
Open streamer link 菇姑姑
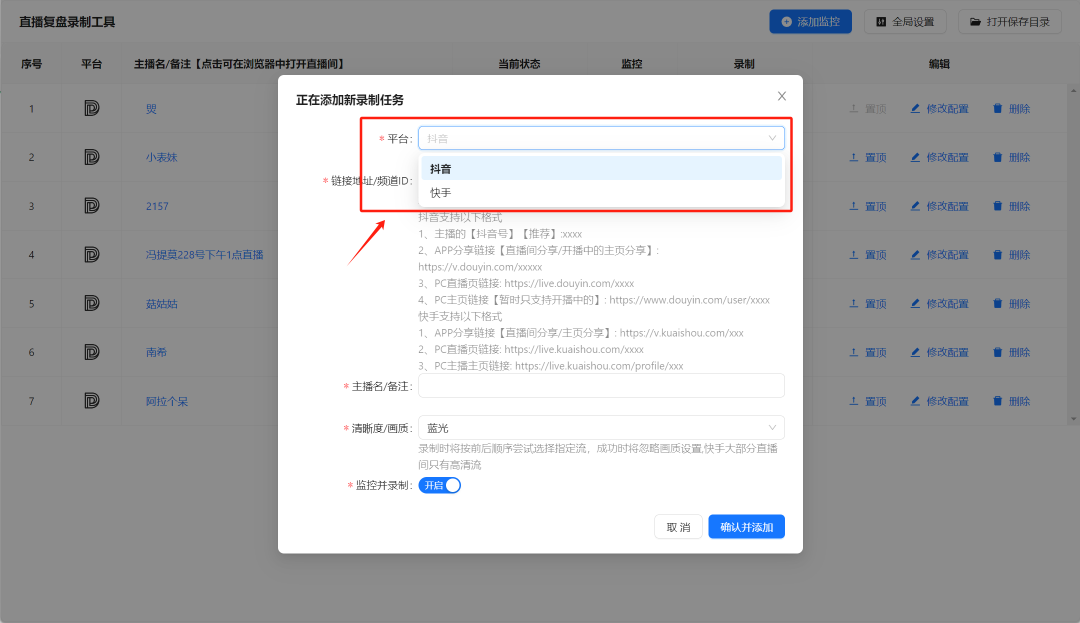[x=161, y=304]
